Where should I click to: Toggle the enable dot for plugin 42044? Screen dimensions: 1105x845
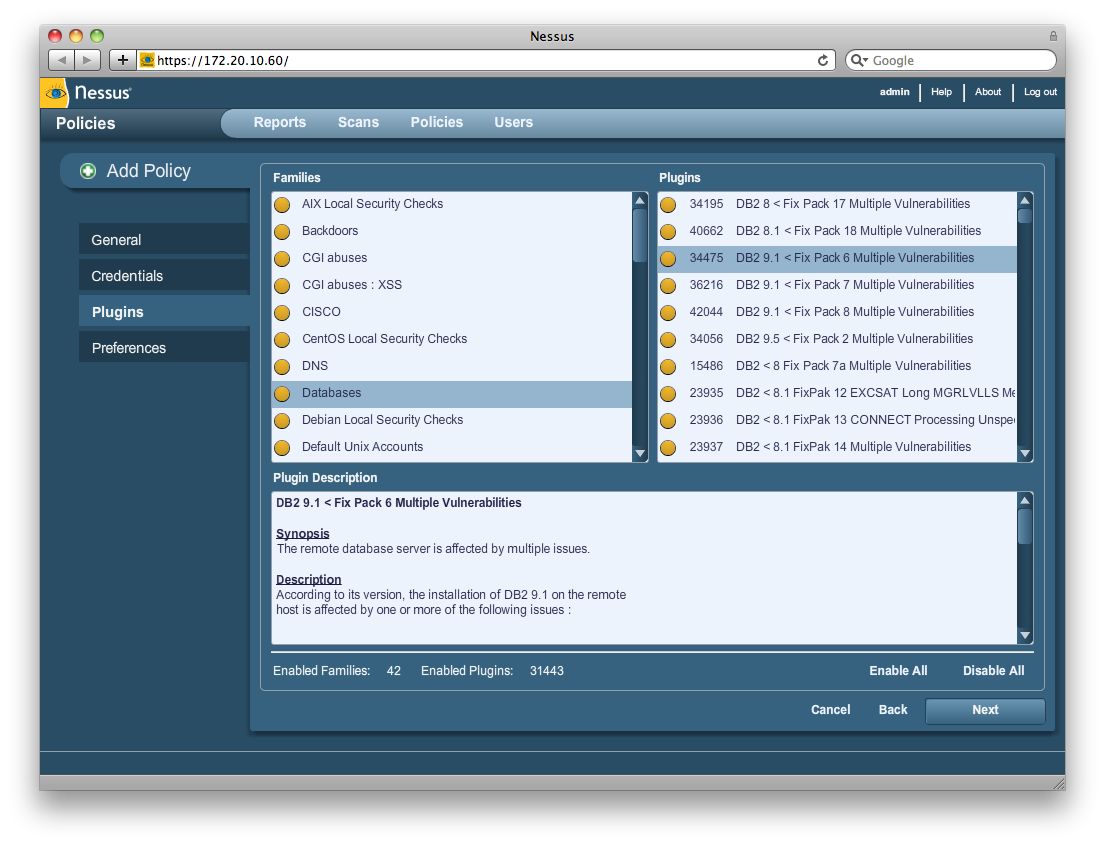pos(668,312)
